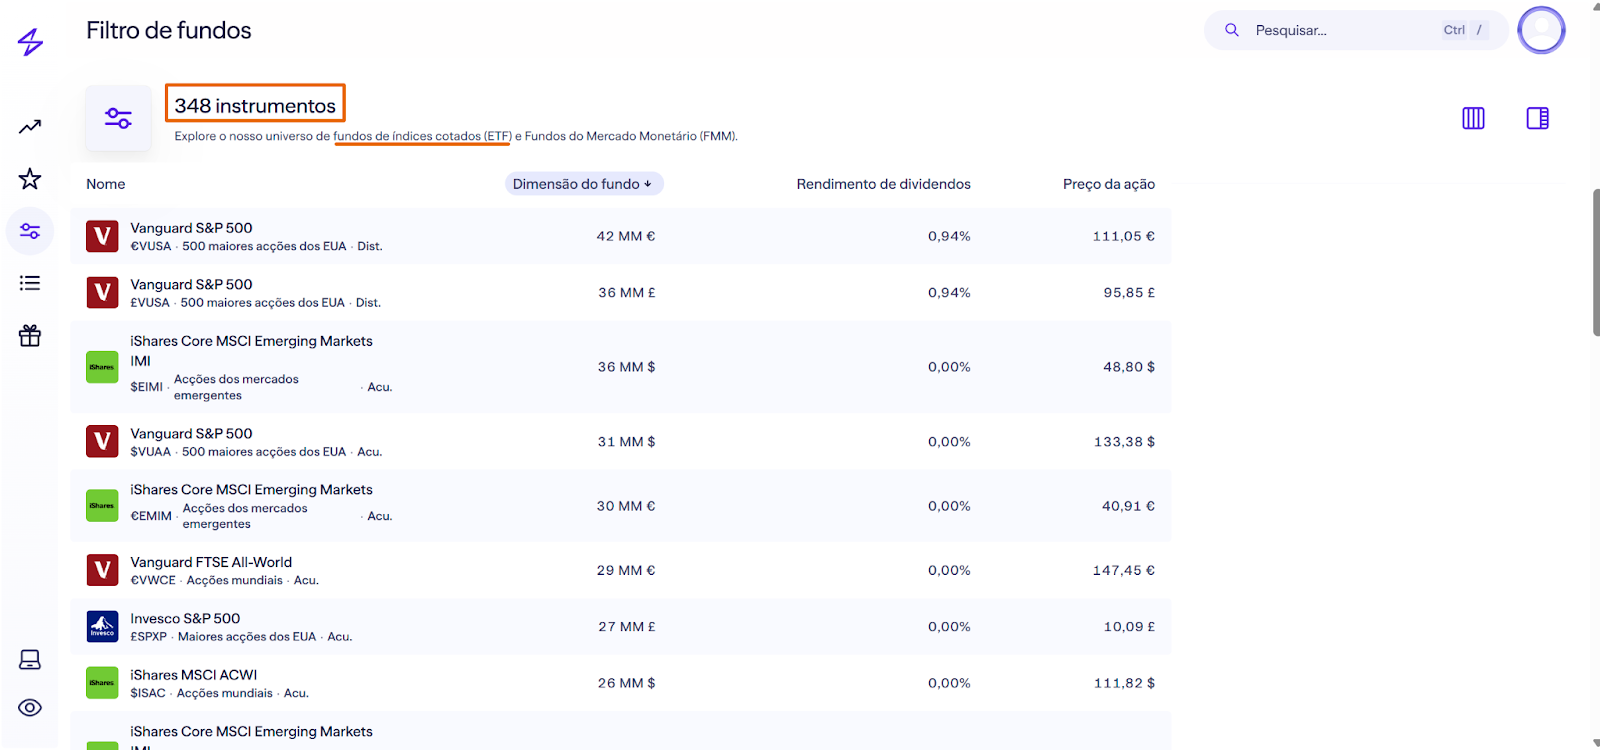This screenshot has height=750, width=1600.
Task: Click the 111,82 $ share price
Action: pos(1124,684)
